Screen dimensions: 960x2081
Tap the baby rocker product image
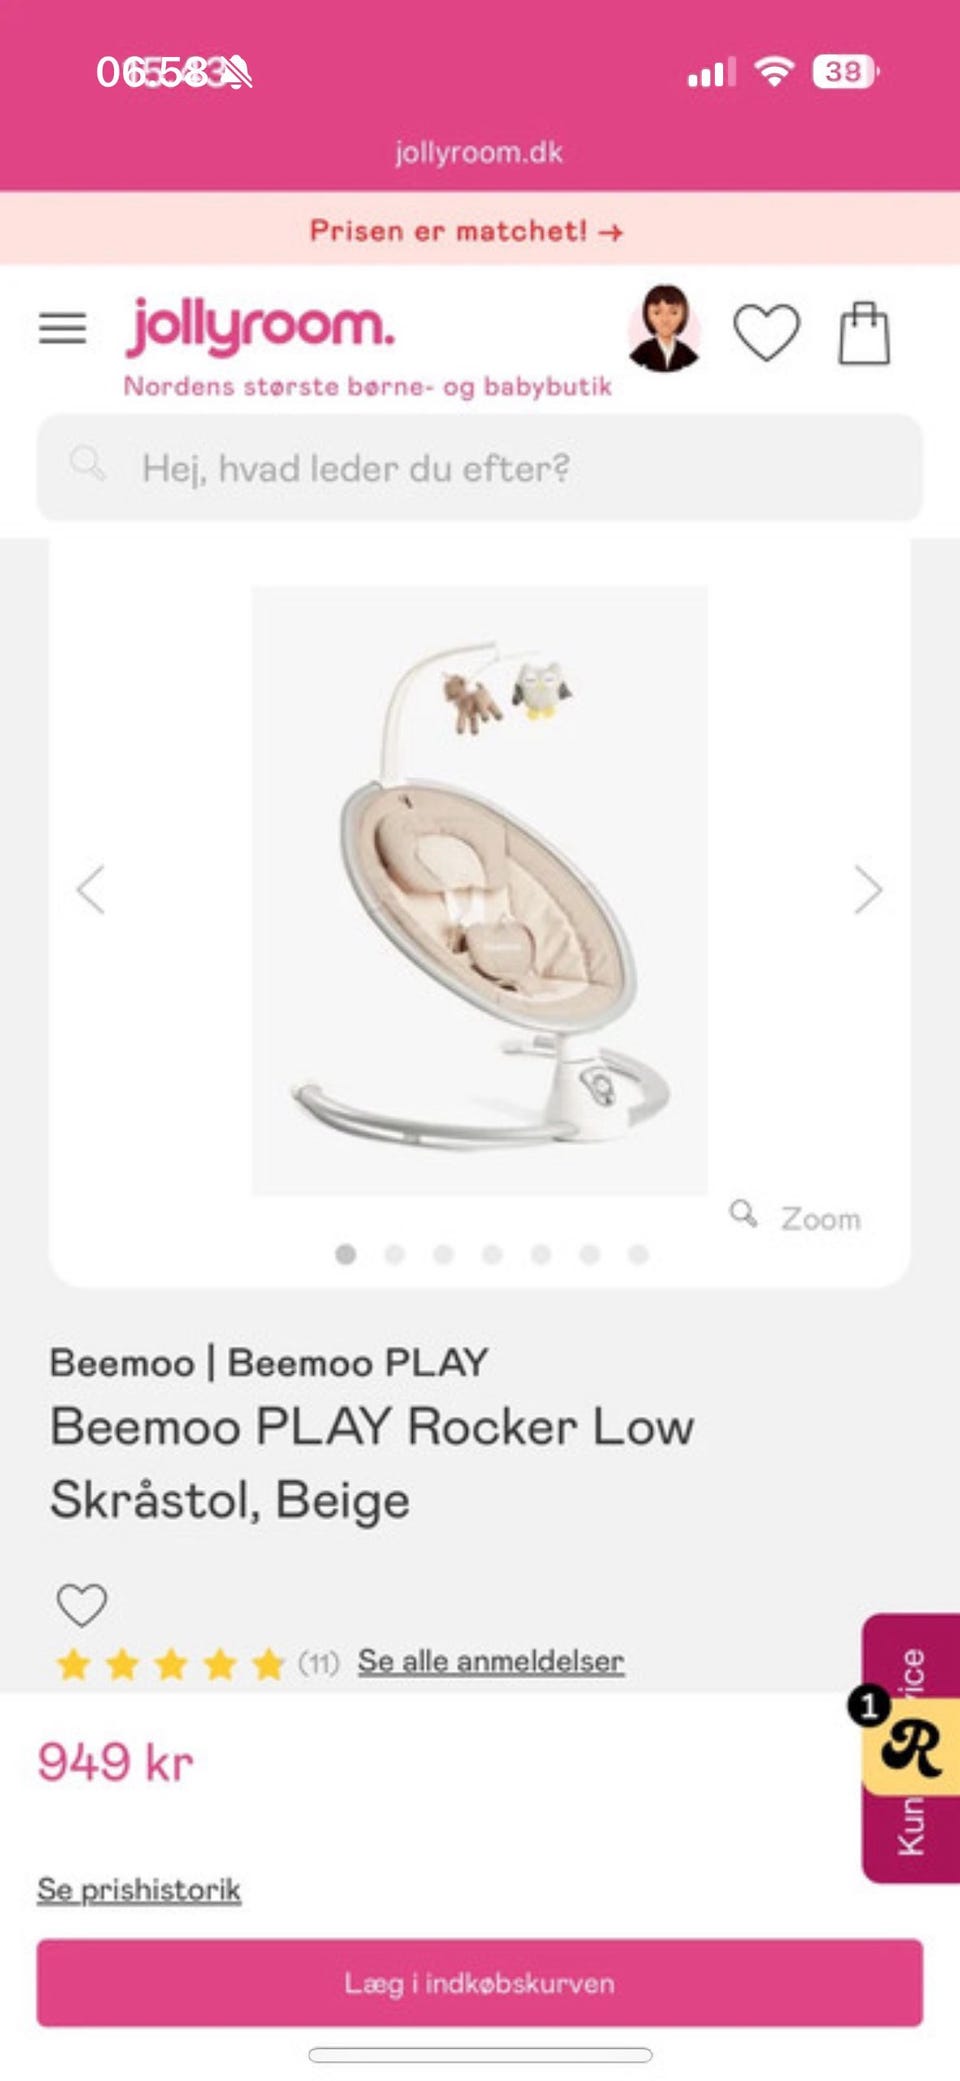point(479,890)
